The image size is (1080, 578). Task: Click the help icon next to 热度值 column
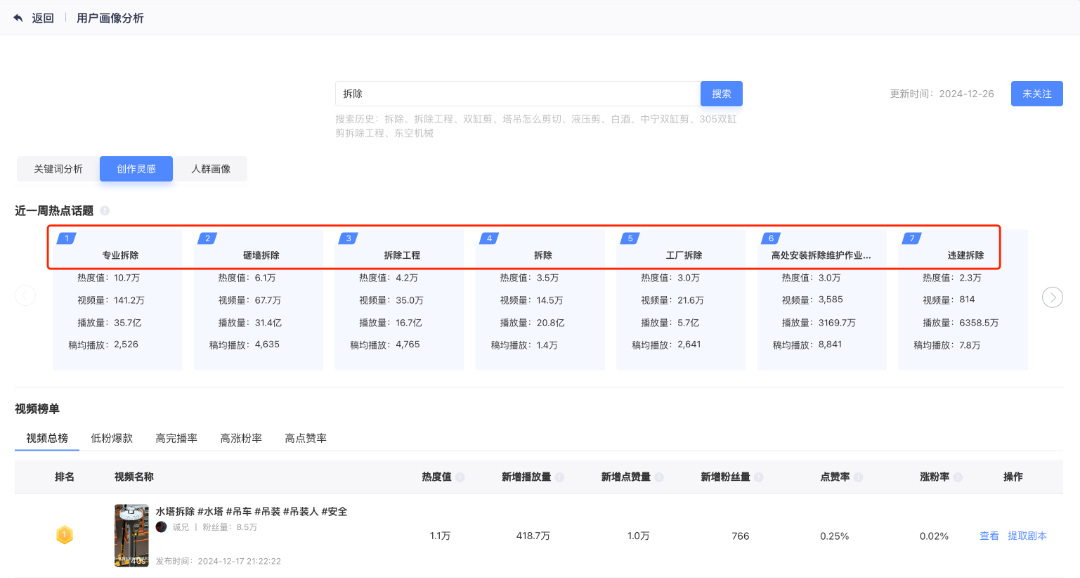460,478
